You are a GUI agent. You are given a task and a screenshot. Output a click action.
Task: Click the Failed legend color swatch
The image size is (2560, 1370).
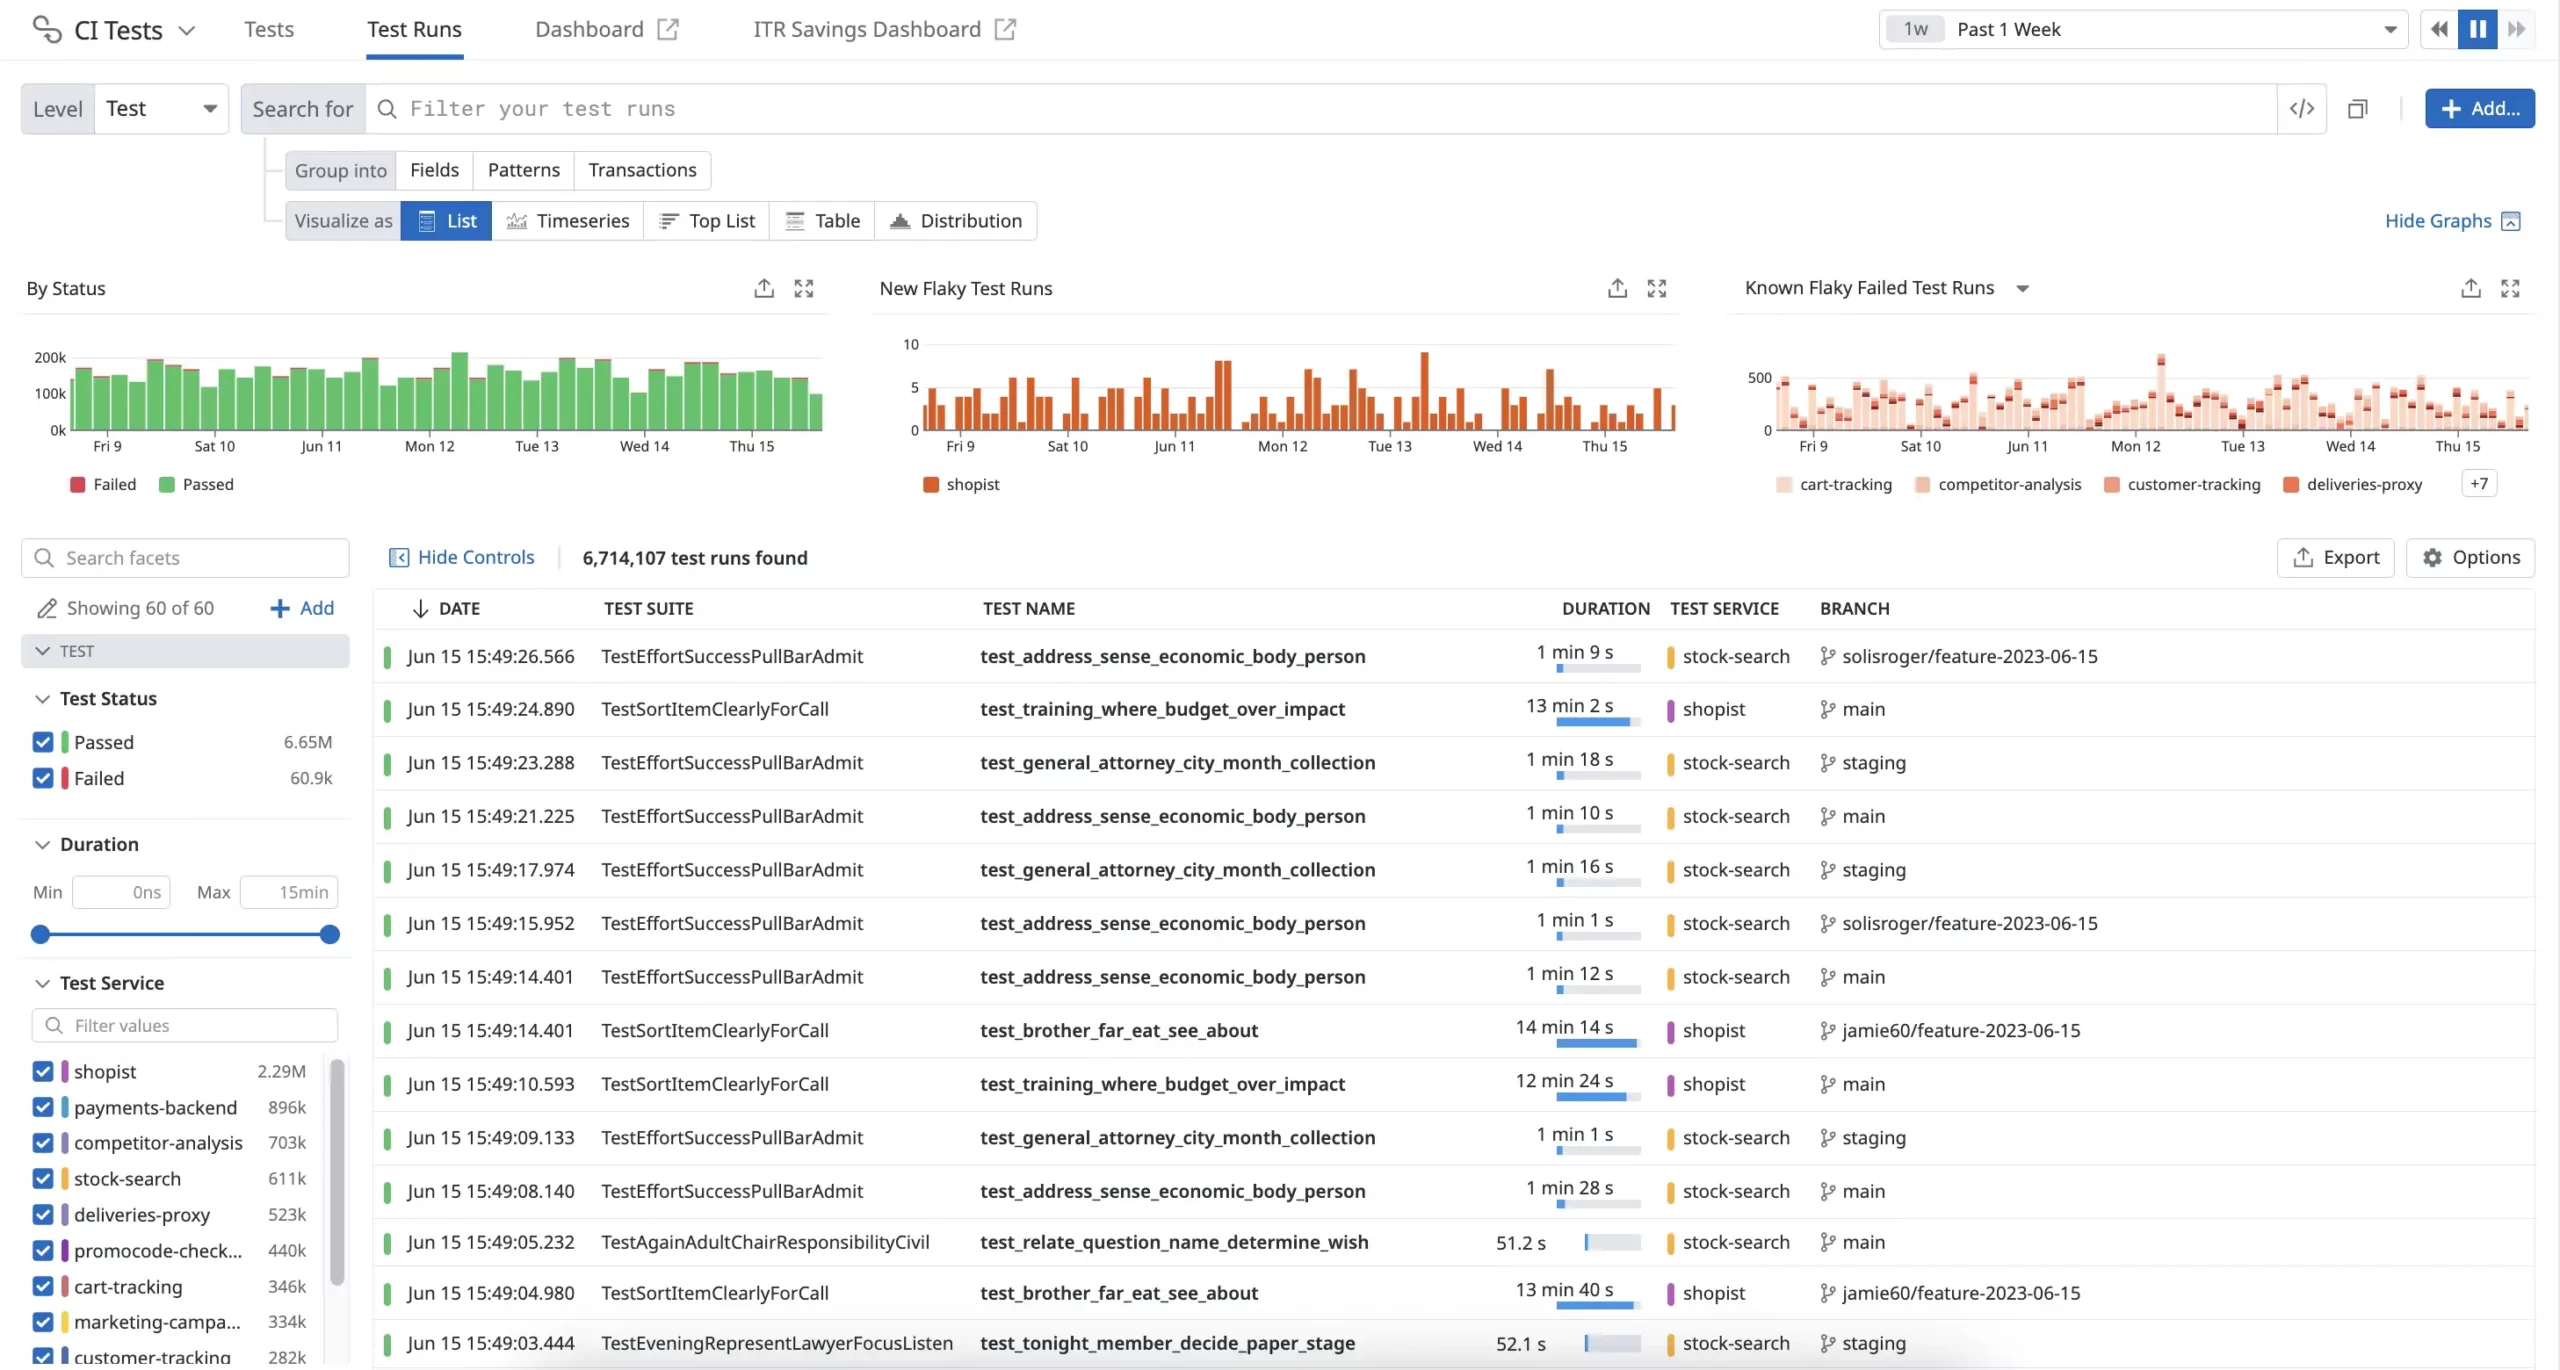(x=77, y=484)
